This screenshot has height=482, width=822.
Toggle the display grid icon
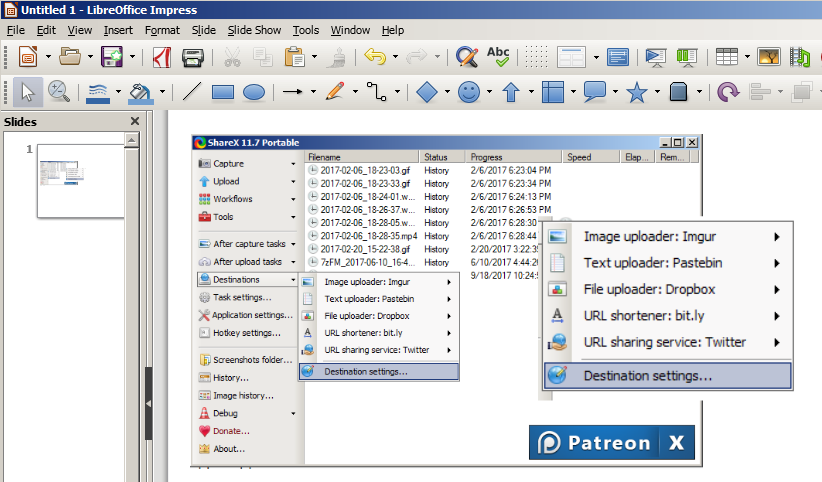click(536, 57)
